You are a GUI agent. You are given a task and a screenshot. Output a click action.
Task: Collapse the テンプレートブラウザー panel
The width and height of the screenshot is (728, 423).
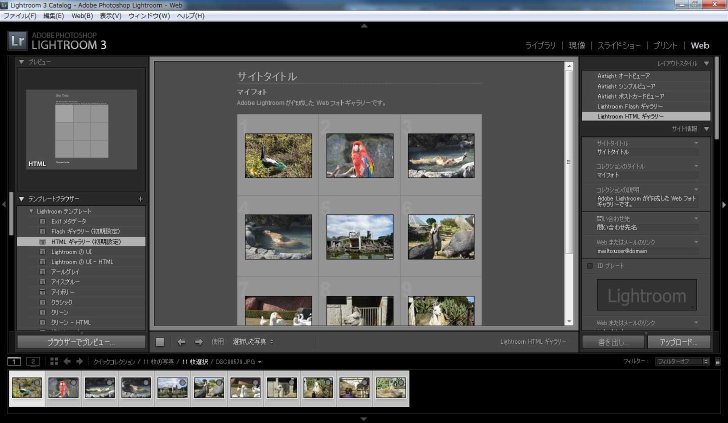(21, 199)
